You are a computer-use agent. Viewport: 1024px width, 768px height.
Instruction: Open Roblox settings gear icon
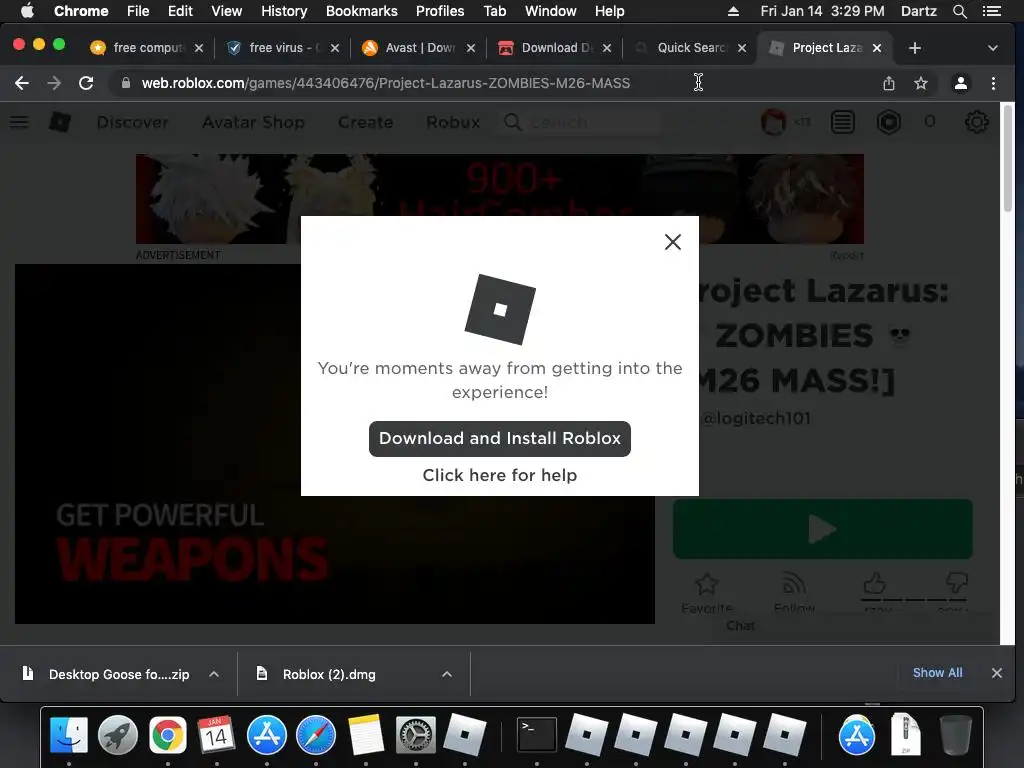976,122
